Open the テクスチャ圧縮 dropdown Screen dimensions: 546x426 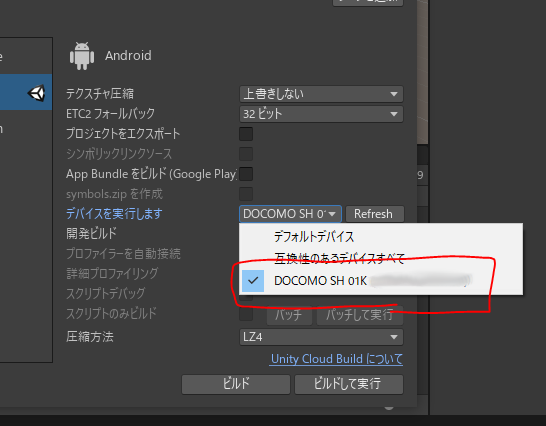(x=321, y=94)
